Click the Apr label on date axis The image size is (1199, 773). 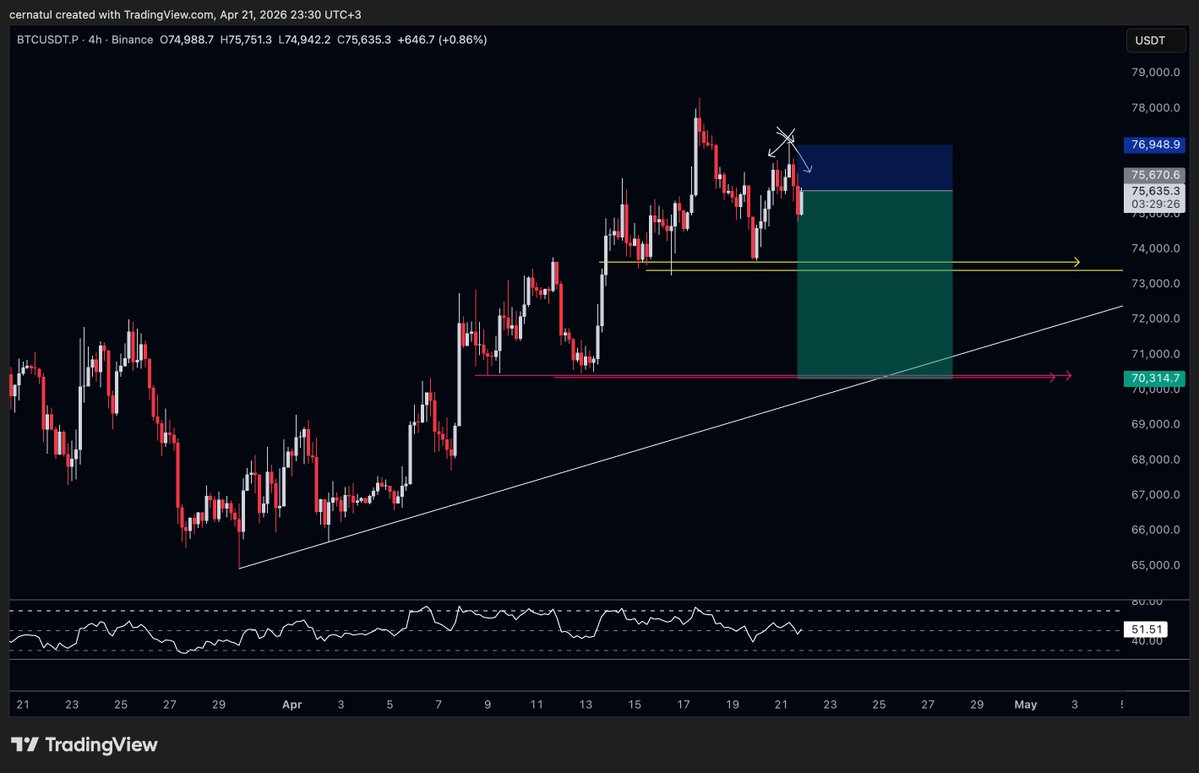click(x=292, y=704)
